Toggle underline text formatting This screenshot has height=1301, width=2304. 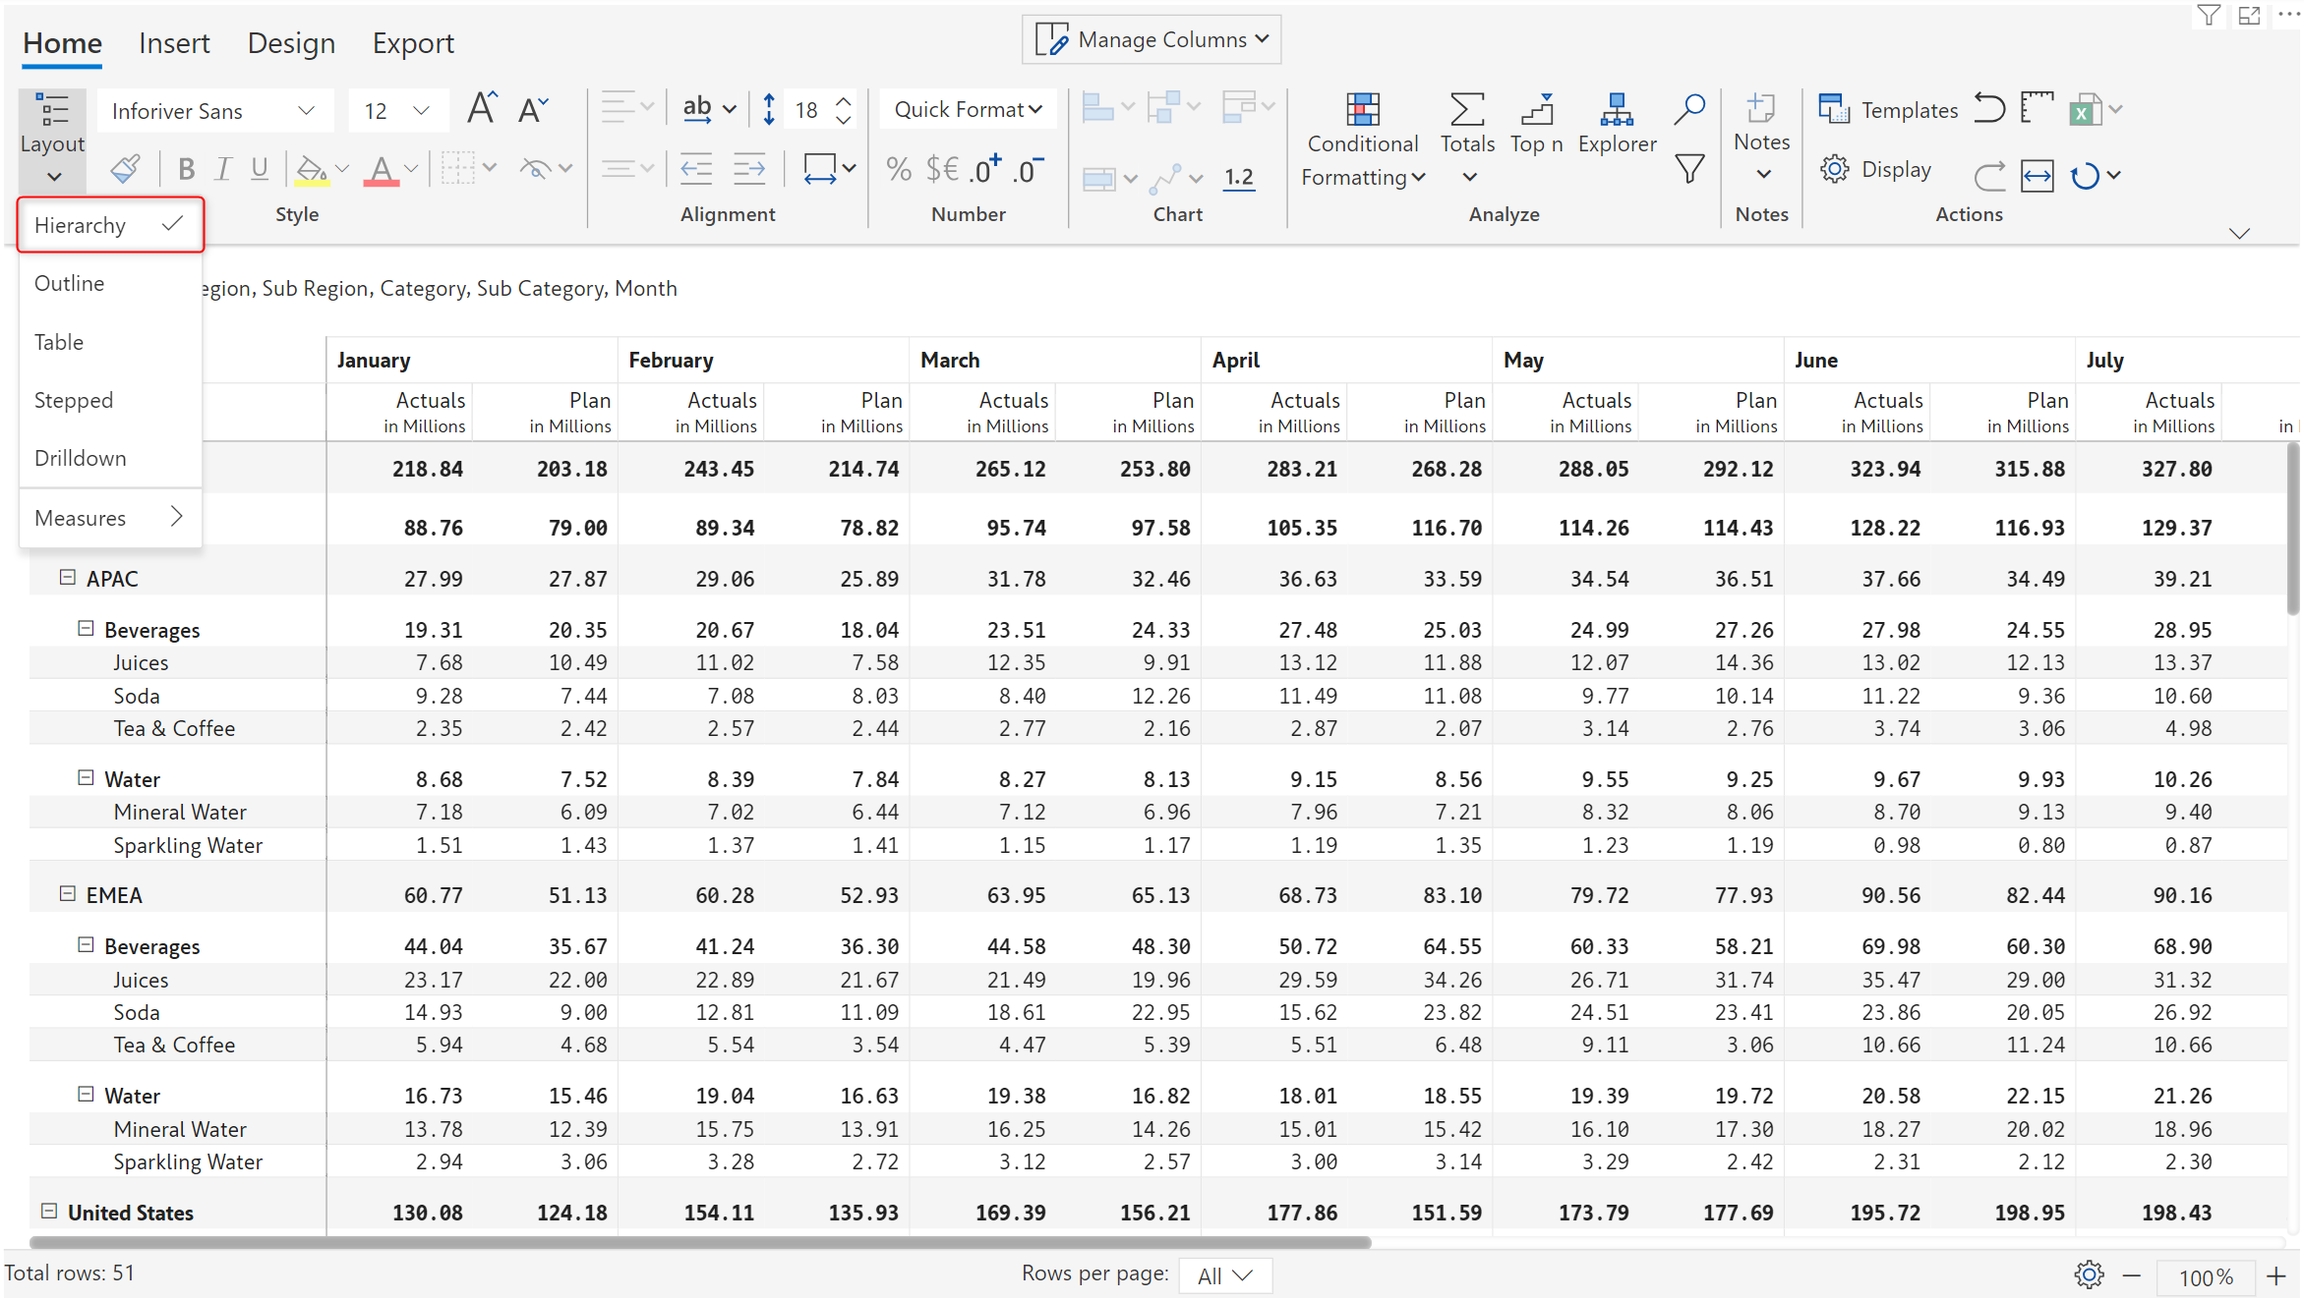(259, 169)
